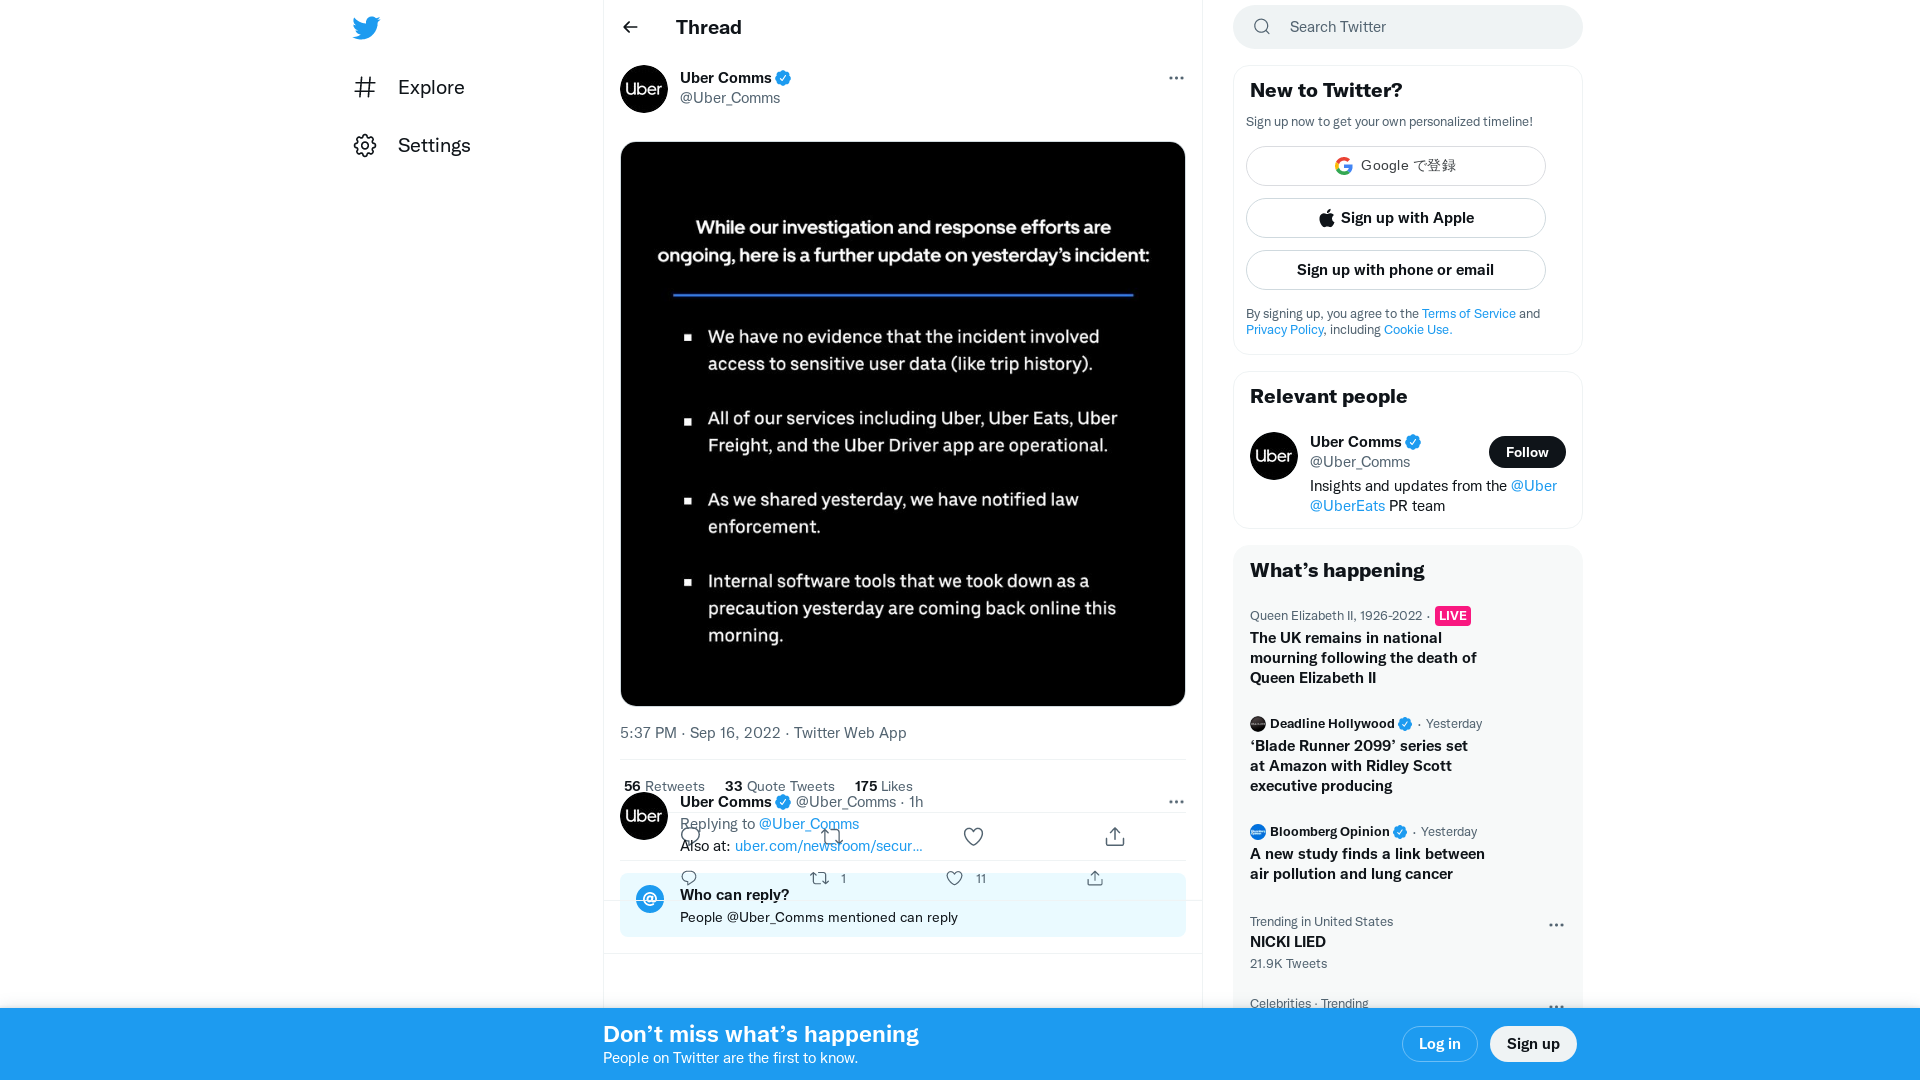1920x1080 pixels.
Task: Open the Terms of Service link
Action: (1468, 313)
